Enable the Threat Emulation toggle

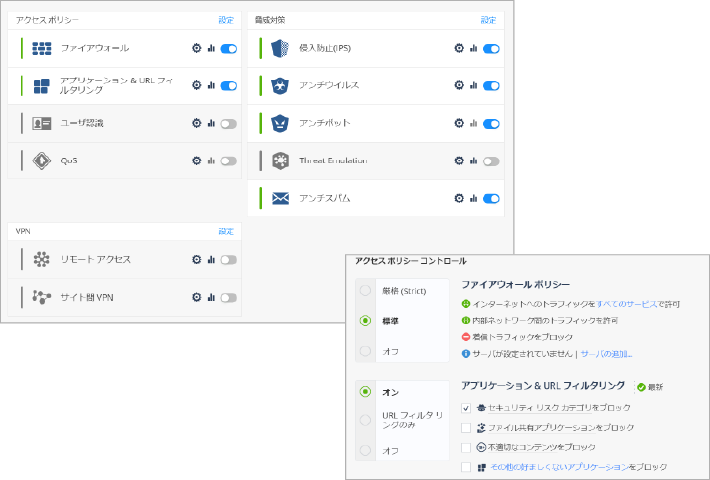pyautogui.click(x=490, y=161)
